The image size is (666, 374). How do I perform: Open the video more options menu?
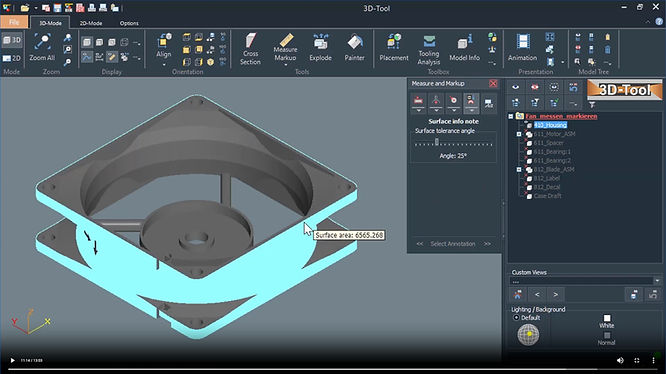(653, 360)
